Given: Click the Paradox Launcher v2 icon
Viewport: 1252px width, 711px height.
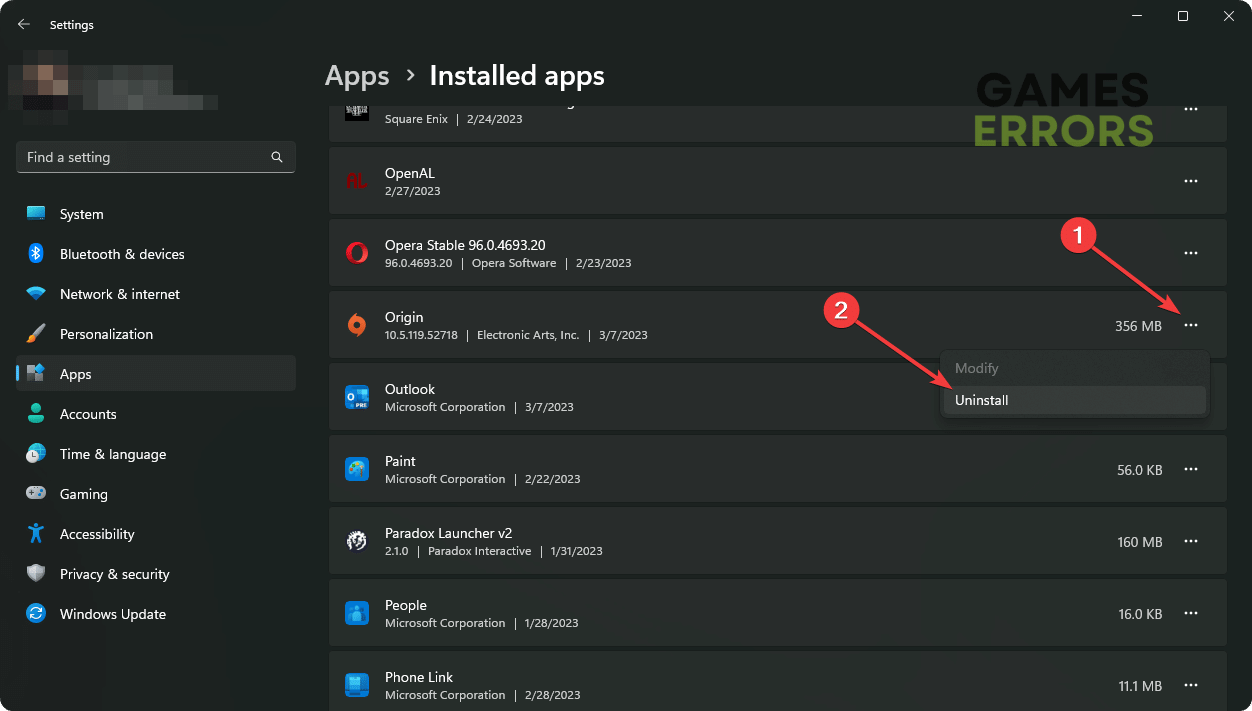Looking at the screenshot, I should (x=357, y=541).
